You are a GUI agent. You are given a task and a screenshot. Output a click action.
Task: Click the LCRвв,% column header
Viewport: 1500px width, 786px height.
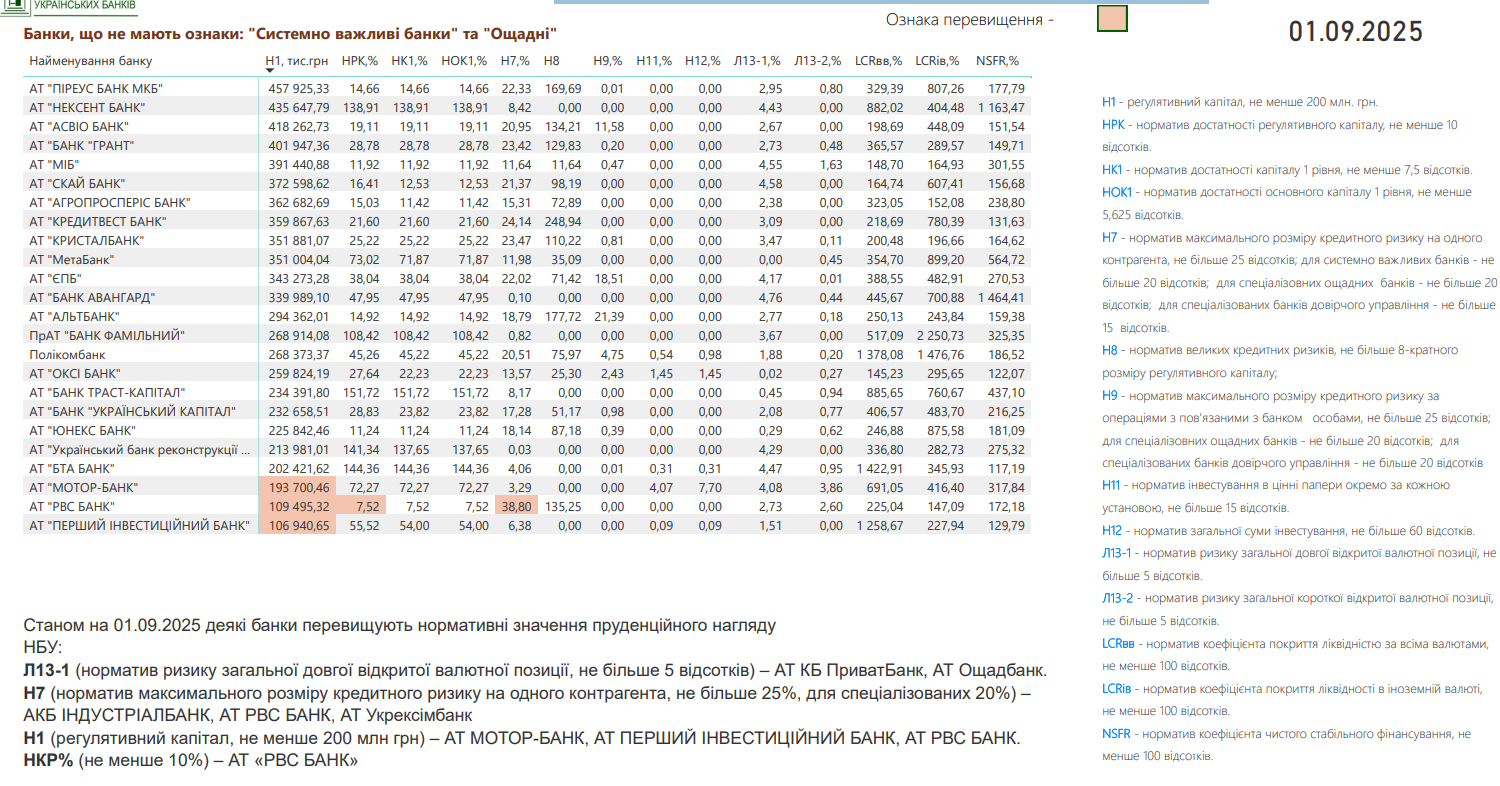point(878,60)
